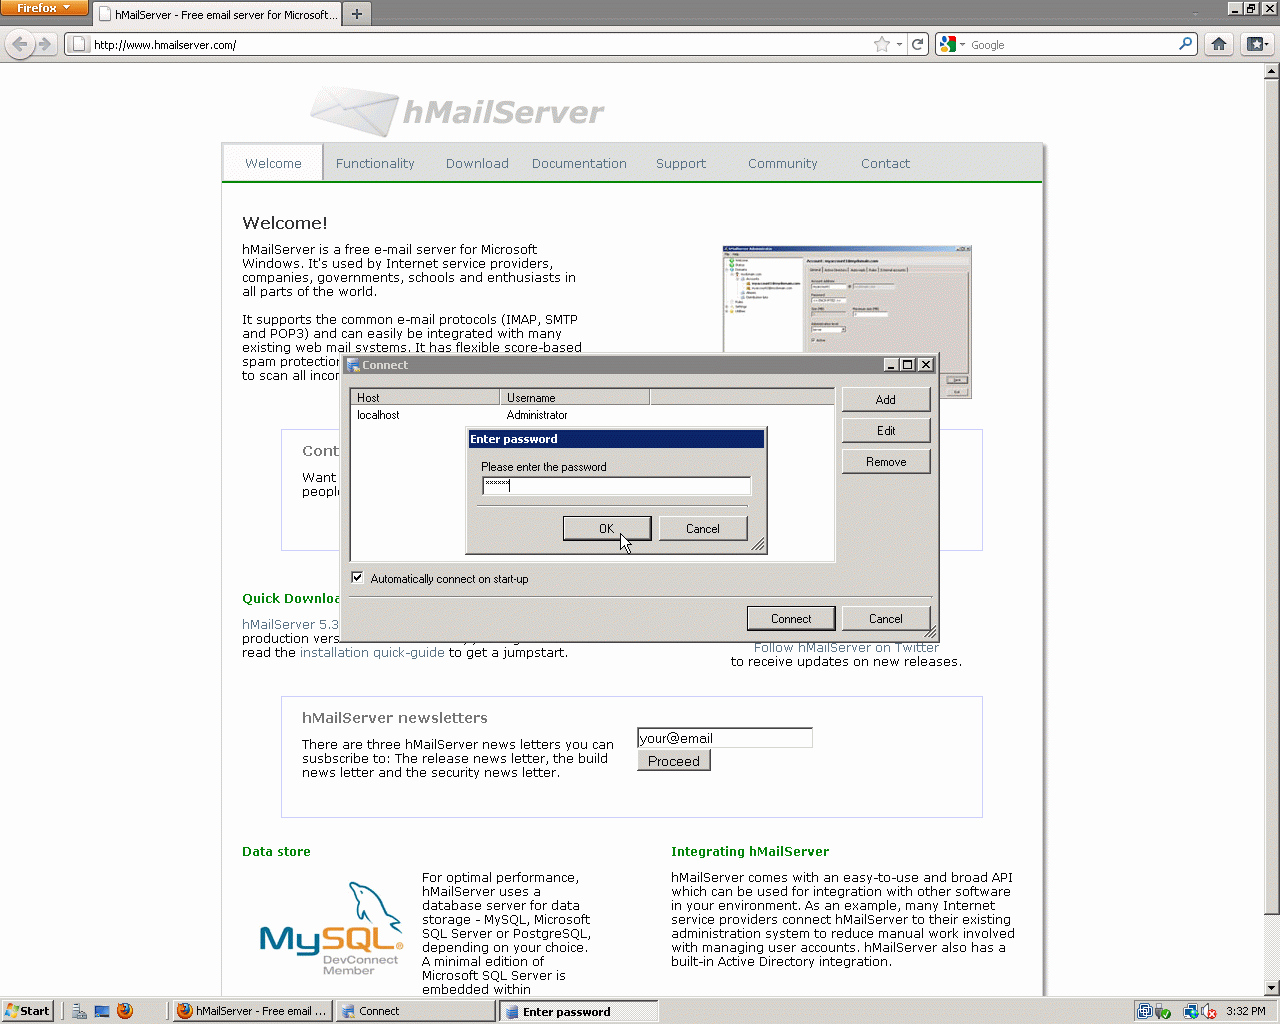Open Server Manager from quick launch
1280x1024 pixels.
79,1011
